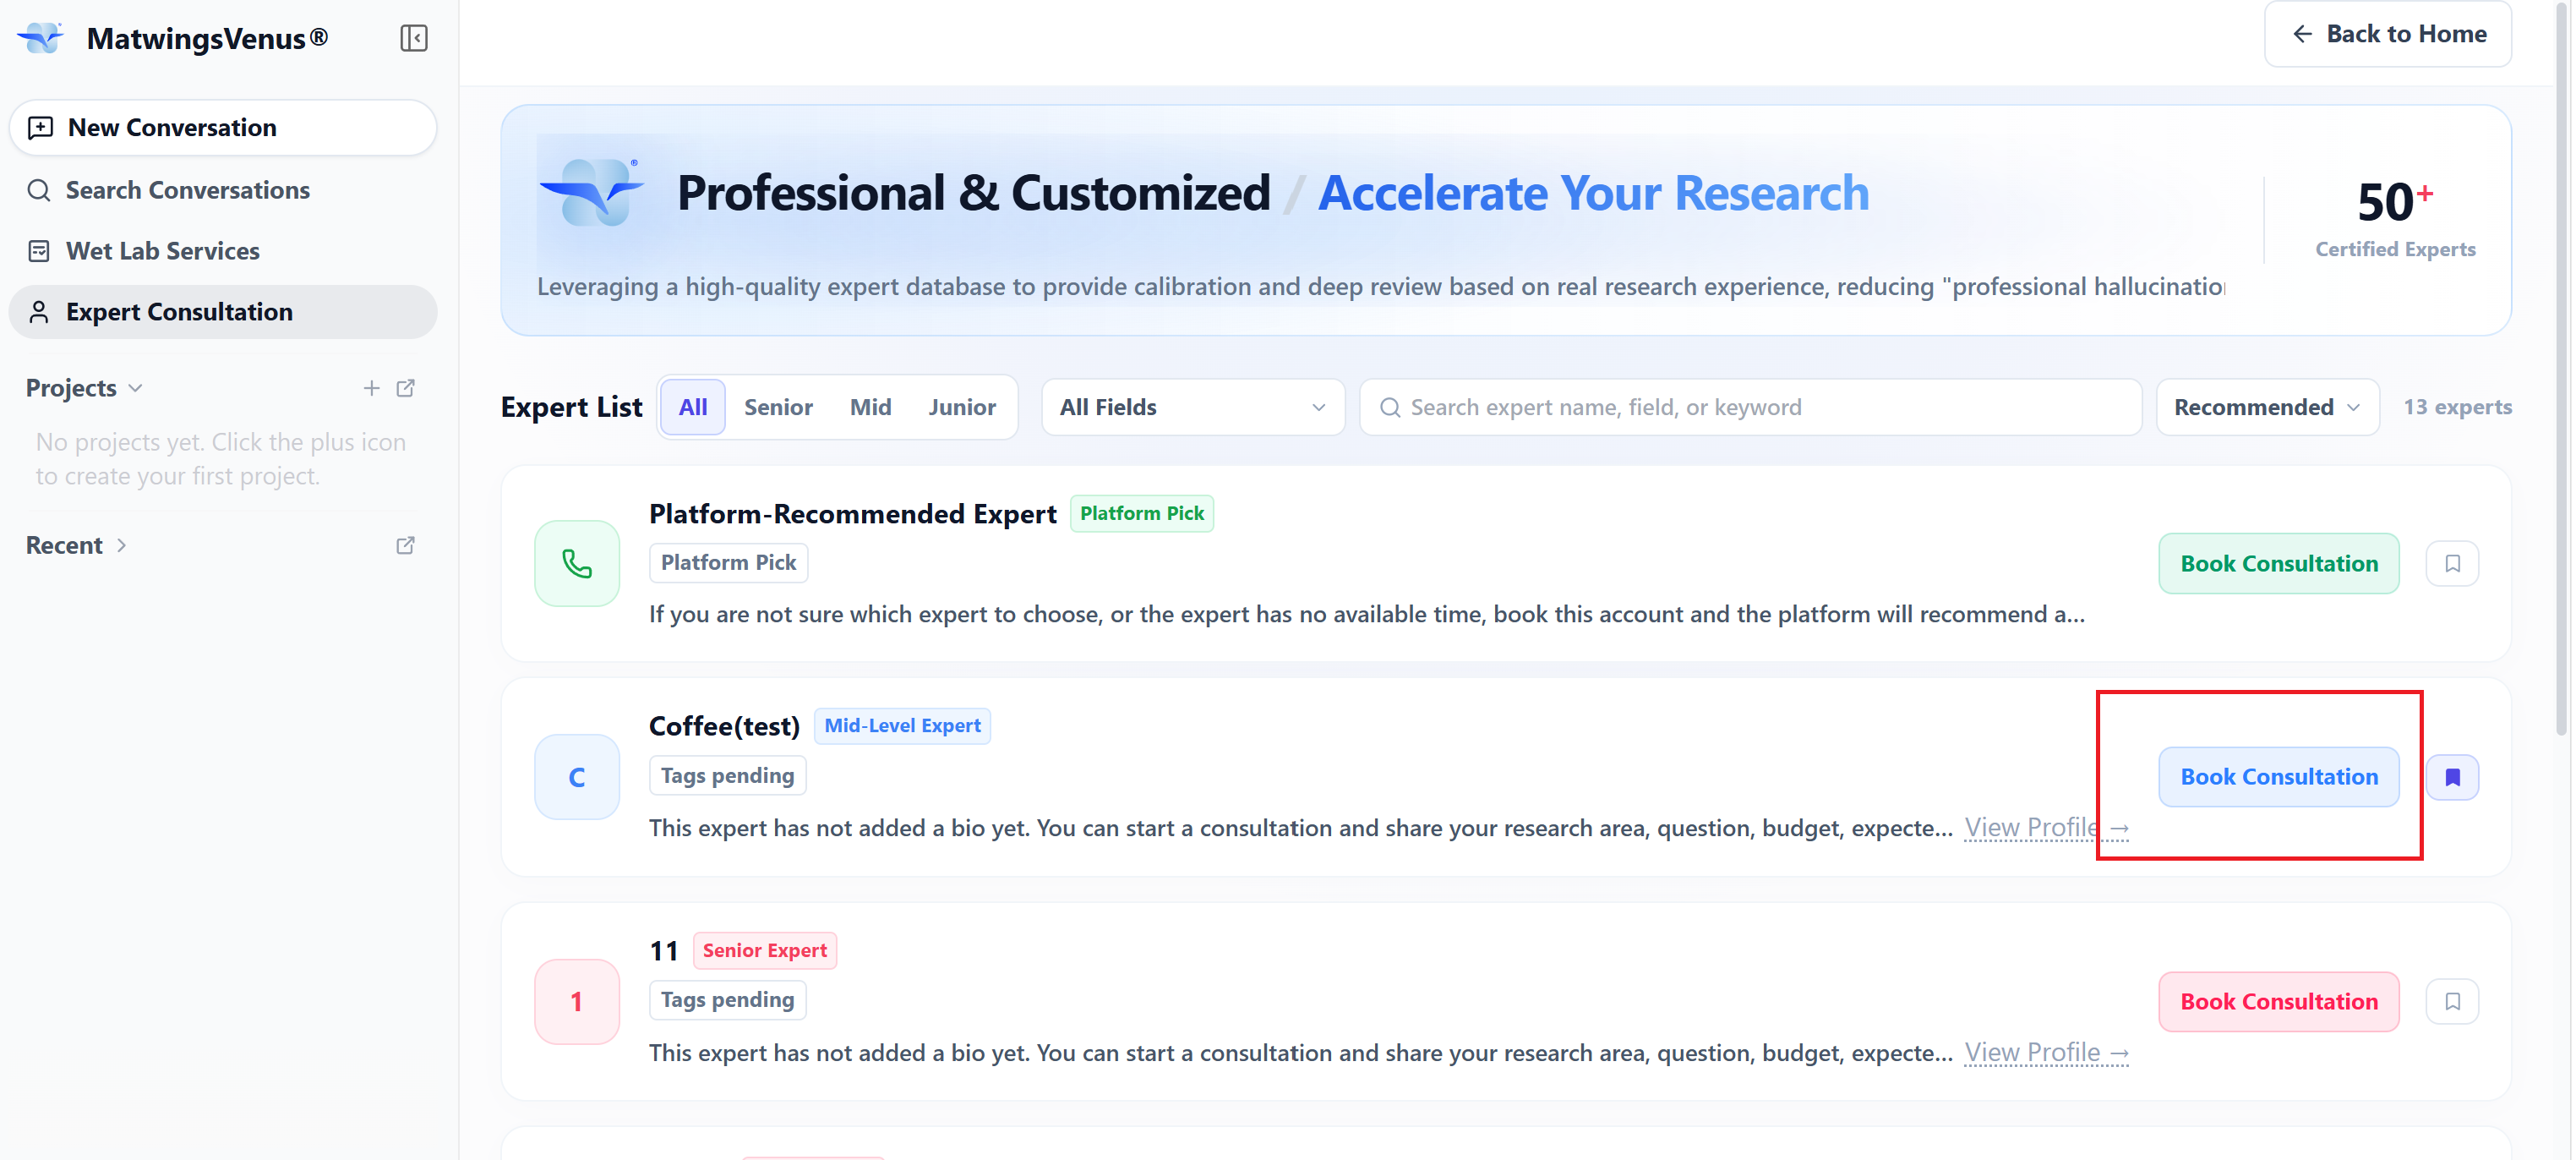This screenshot has width=2576, height=1160.
Task: Click the avatar of expert 11
Action: pyautogui.click(x=577, y=1001)
